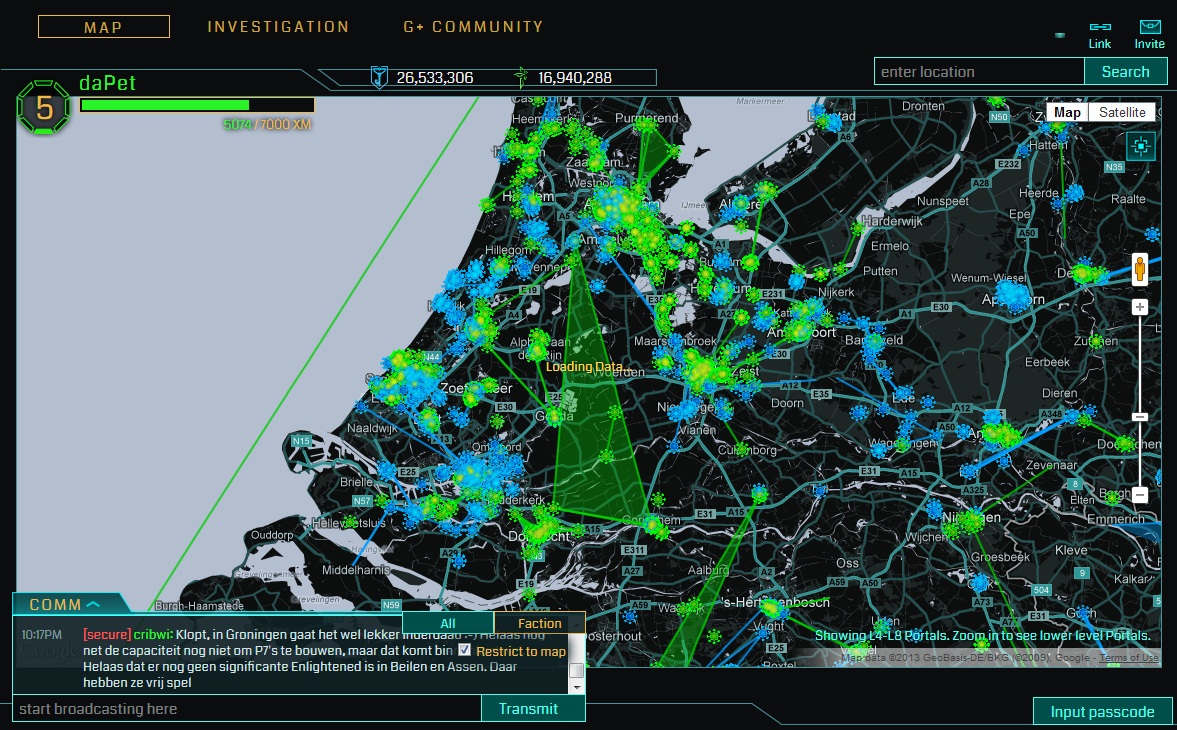Viewport: 1177px width, 730px height.
Task: Click the Nijkerk map label
Action: tap(836, 292)
